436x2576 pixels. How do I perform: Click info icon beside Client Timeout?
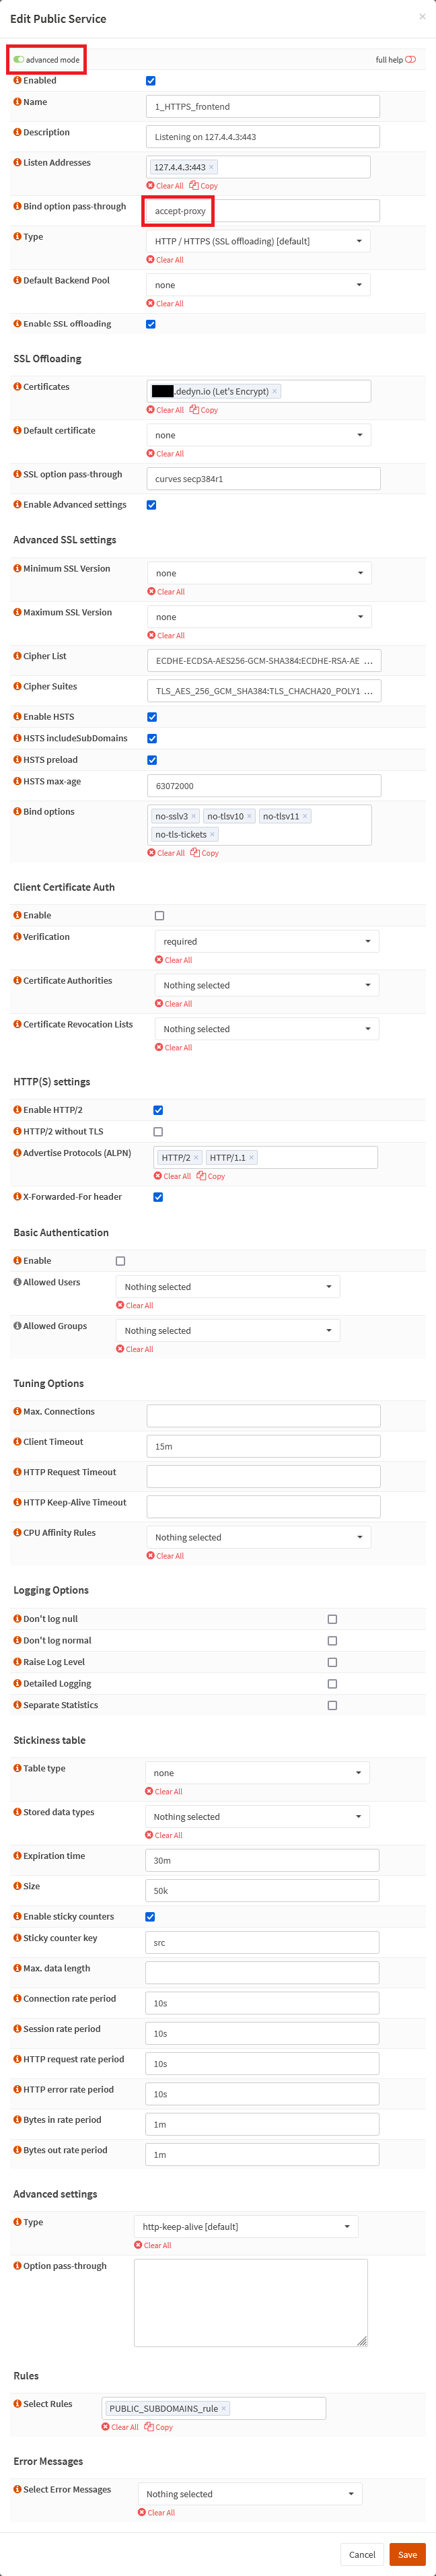(x=17, y=1441)
